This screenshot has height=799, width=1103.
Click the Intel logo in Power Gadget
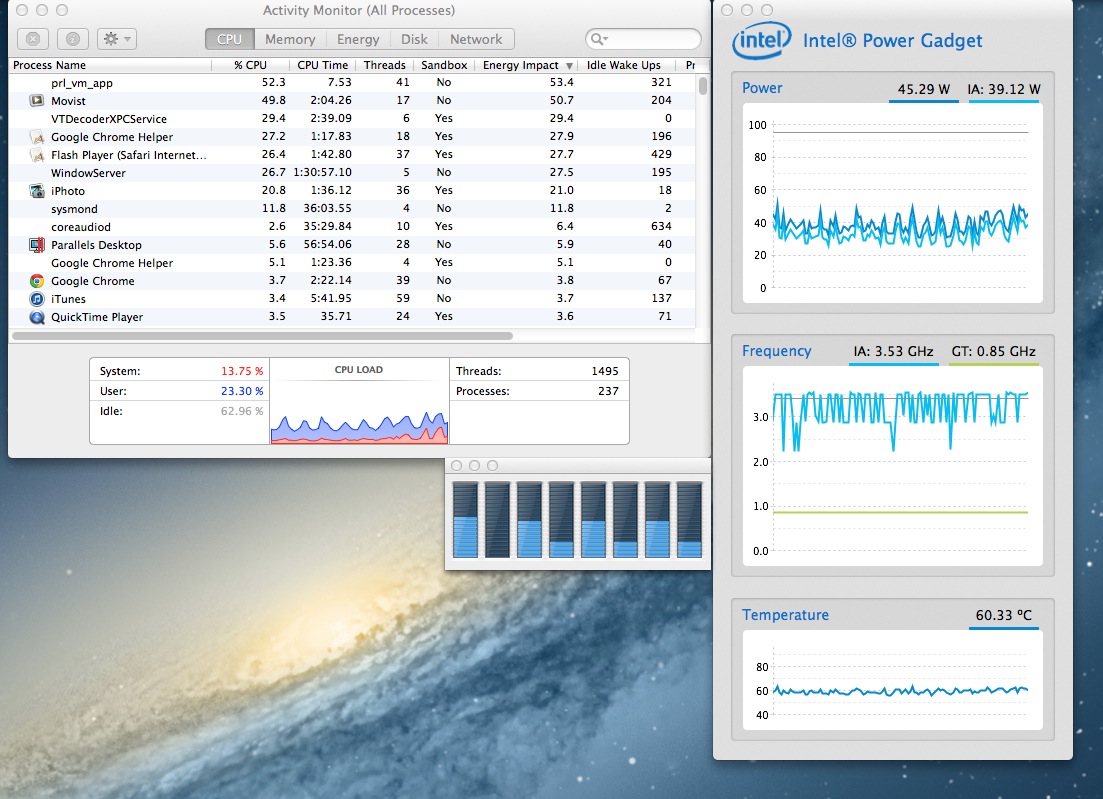click(x=761, y=40)
